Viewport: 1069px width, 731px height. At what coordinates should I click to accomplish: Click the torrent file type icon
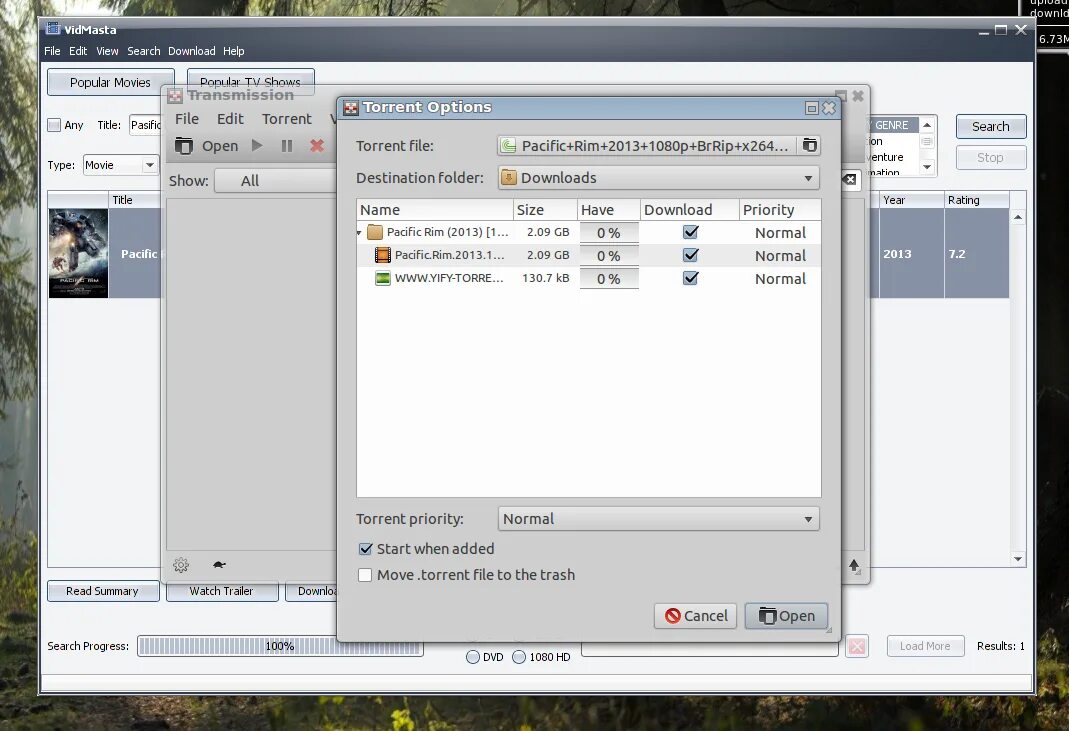tap(508, 145)
